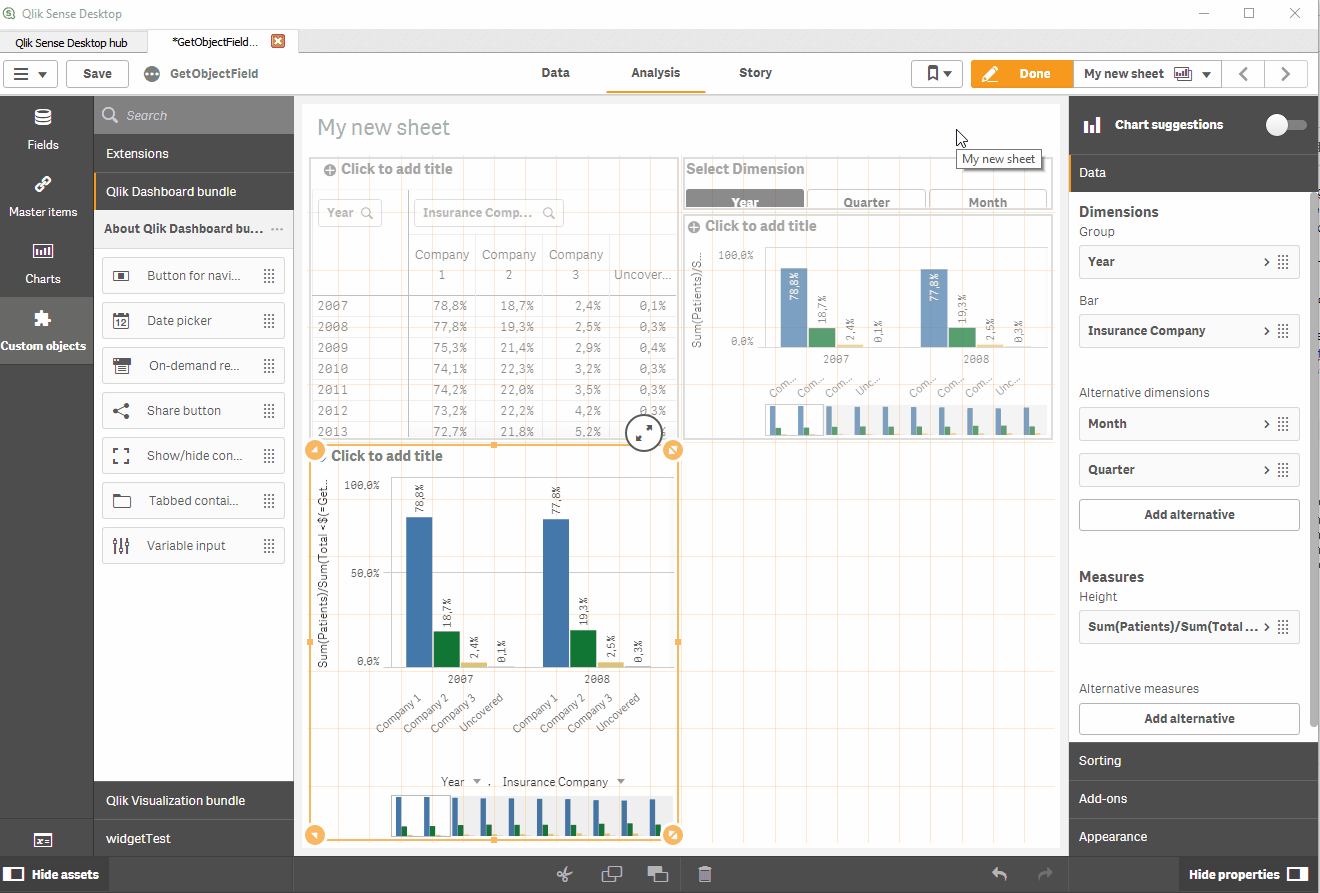Viewport: 1320px width, 893px height.
Task: Select Quarter in Select Dimension
Action: pyautogui.click(x=866, y=200)
